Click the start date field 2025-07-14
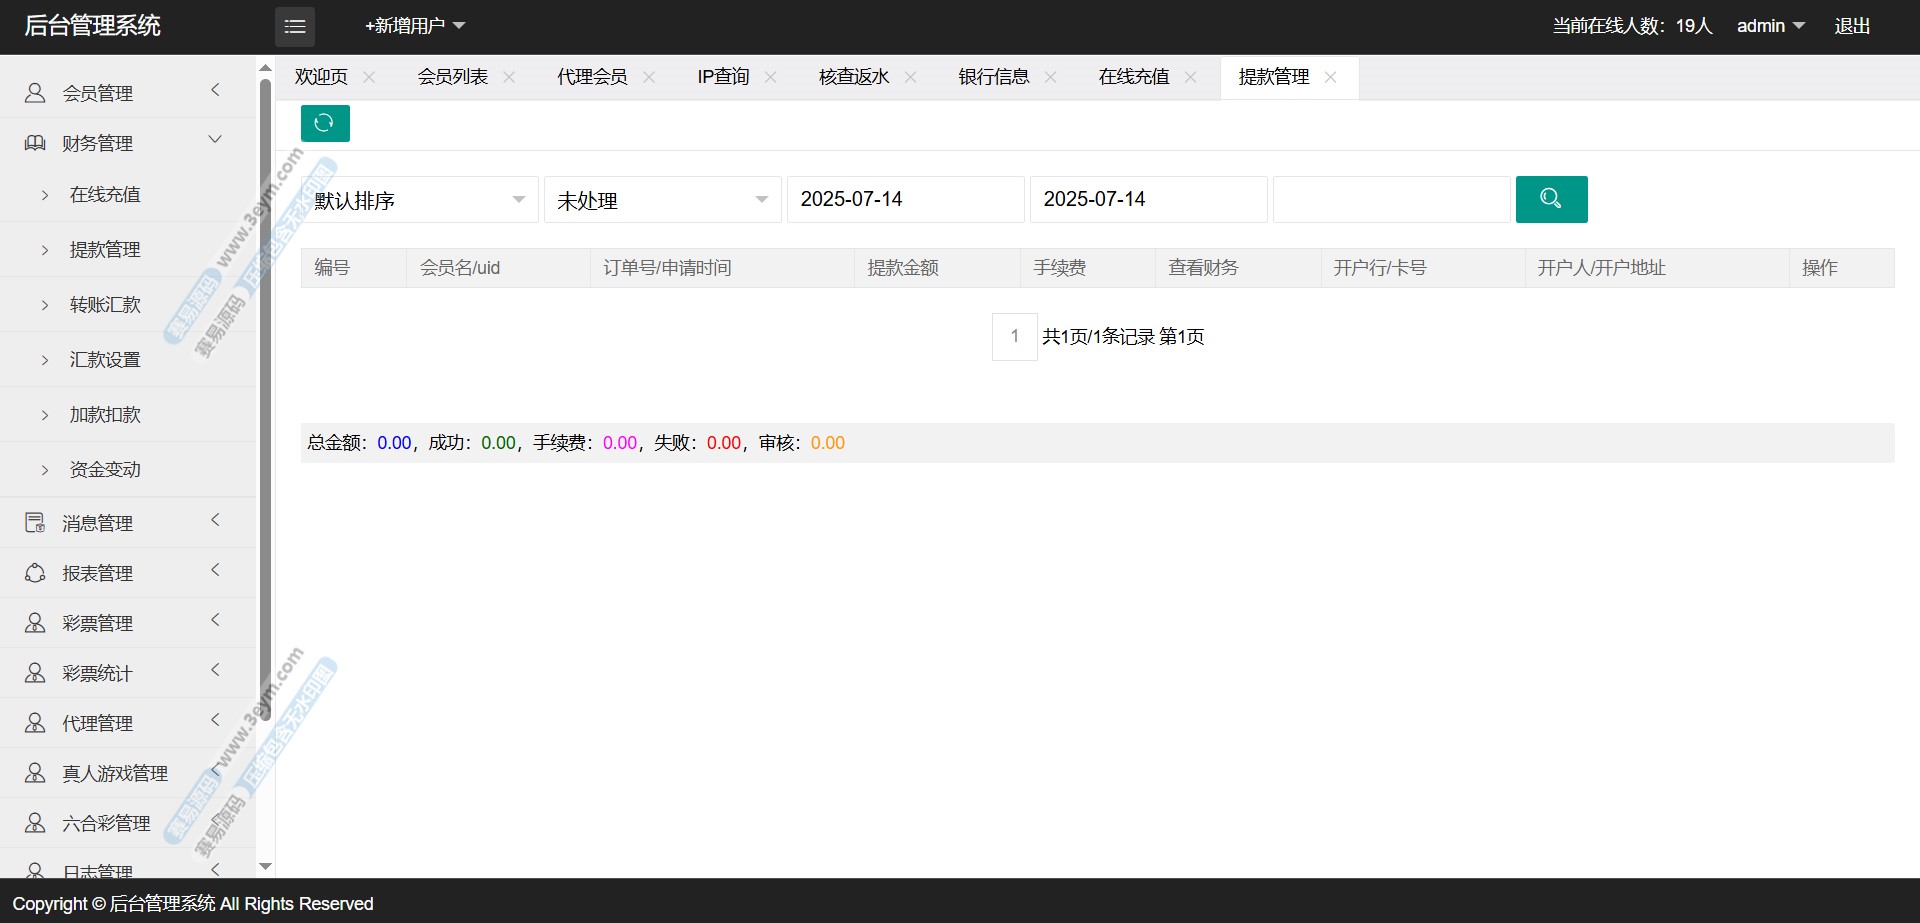The height and width of the screenshot is (923, 1920). click(x=905, y=199)
